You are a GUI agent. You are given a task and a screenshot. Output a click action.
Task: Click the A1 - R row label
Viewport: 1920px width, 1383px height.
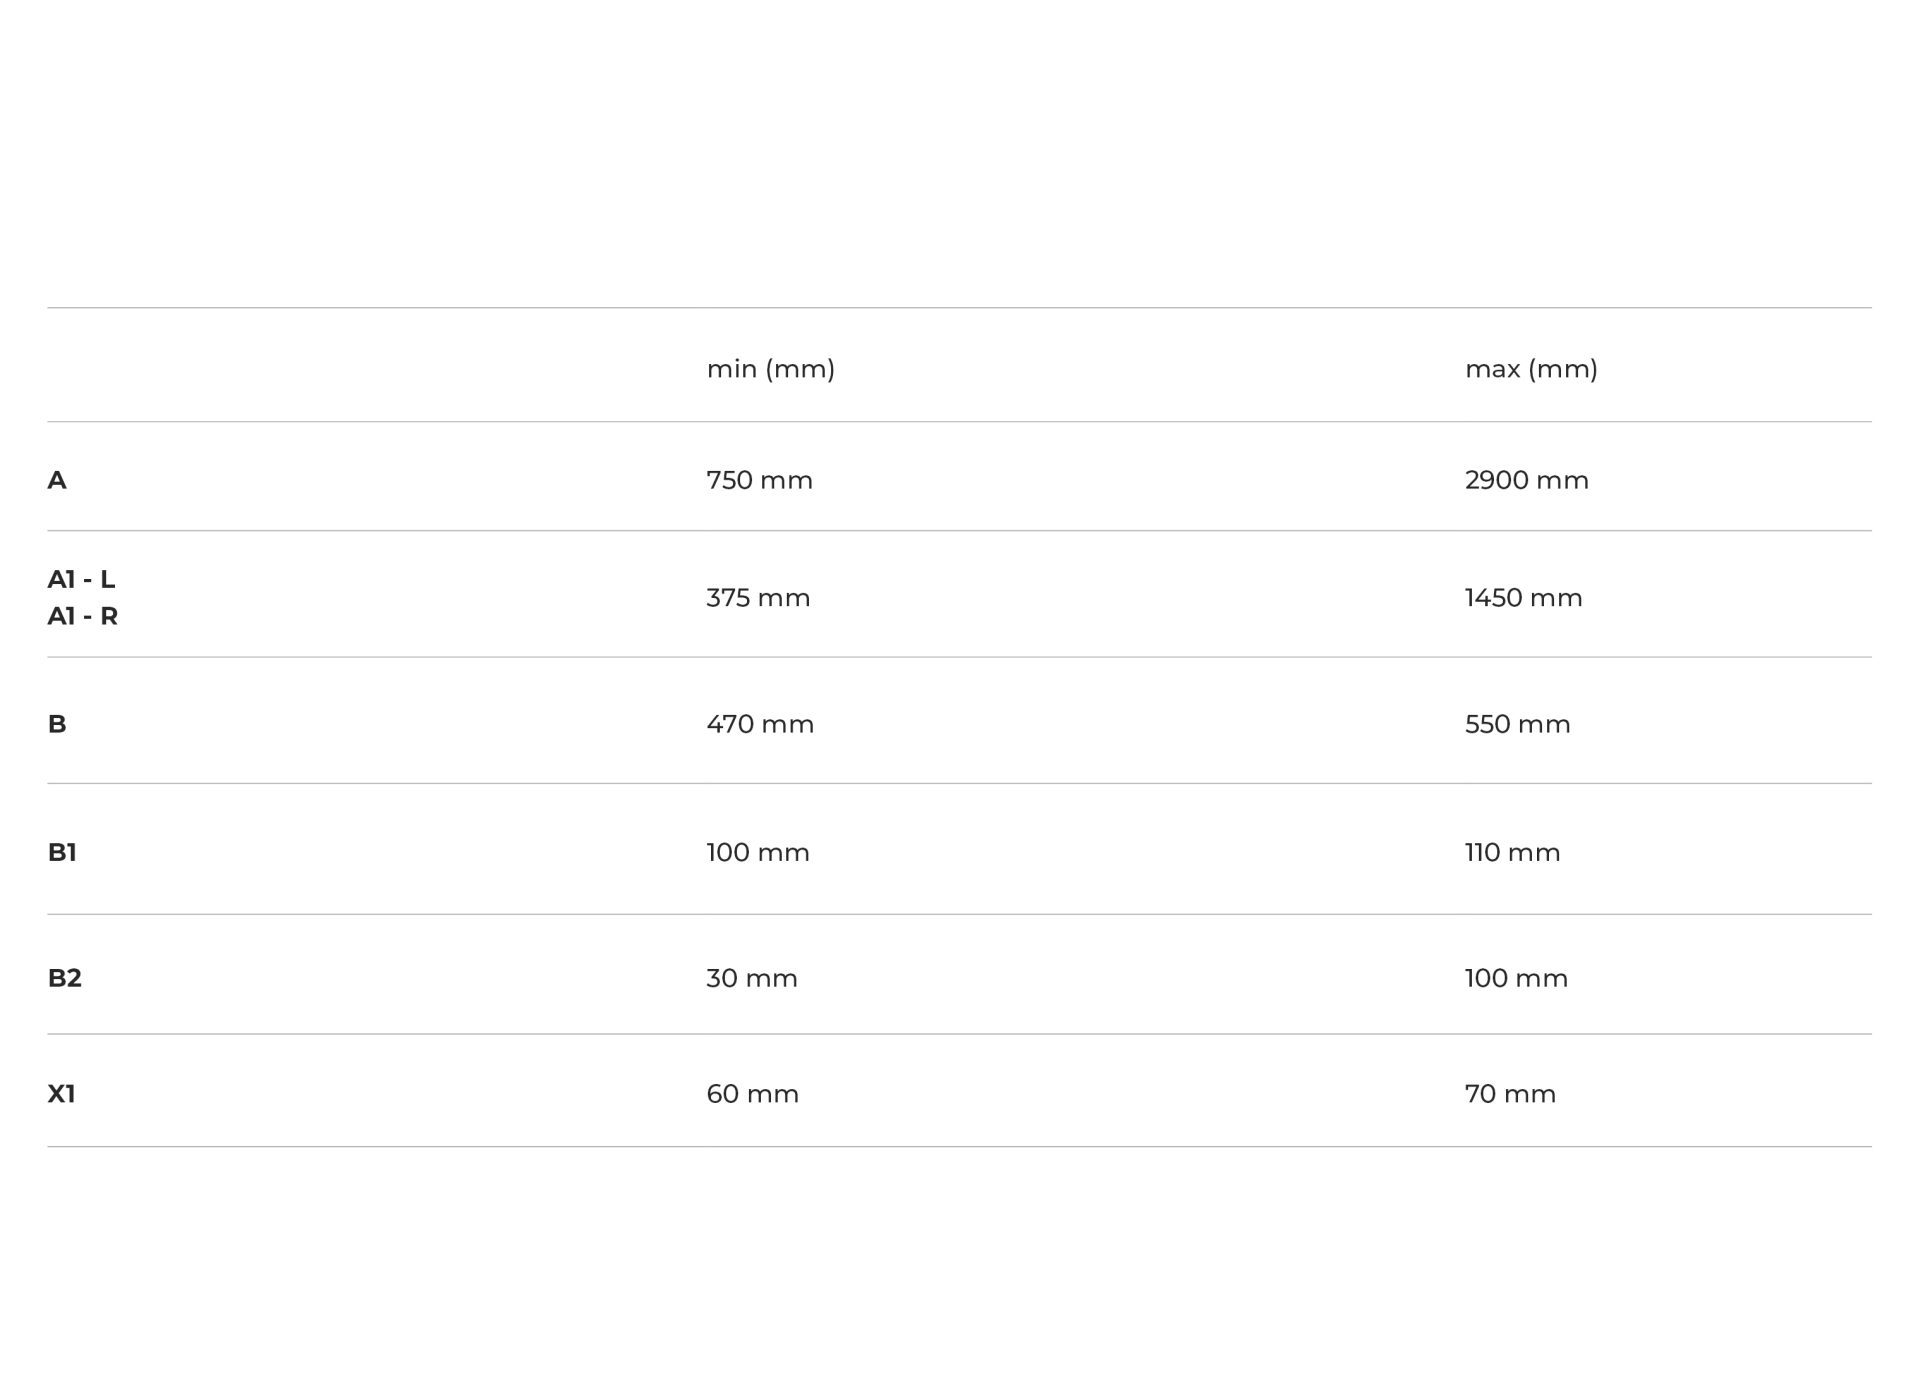click(82, 616)
